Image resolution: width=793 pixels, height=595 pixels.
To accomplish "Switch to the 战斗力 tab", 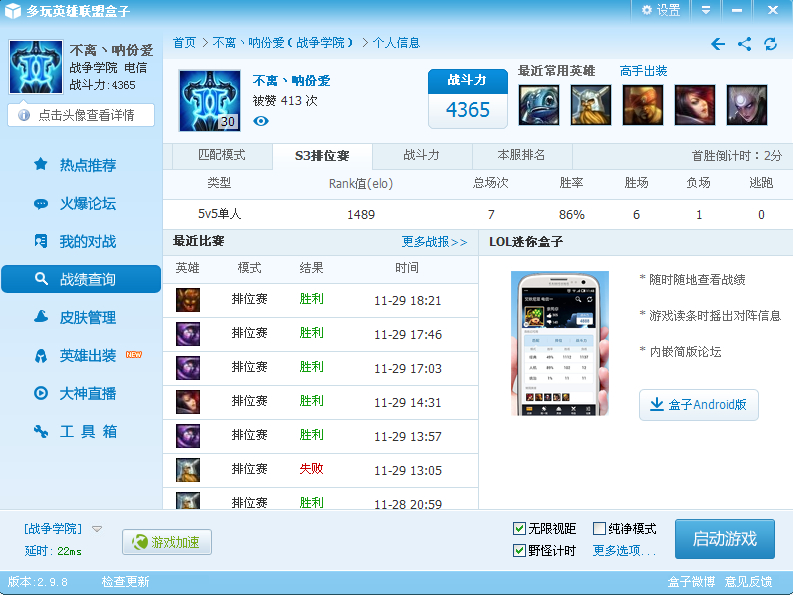I will coord(422,155).
